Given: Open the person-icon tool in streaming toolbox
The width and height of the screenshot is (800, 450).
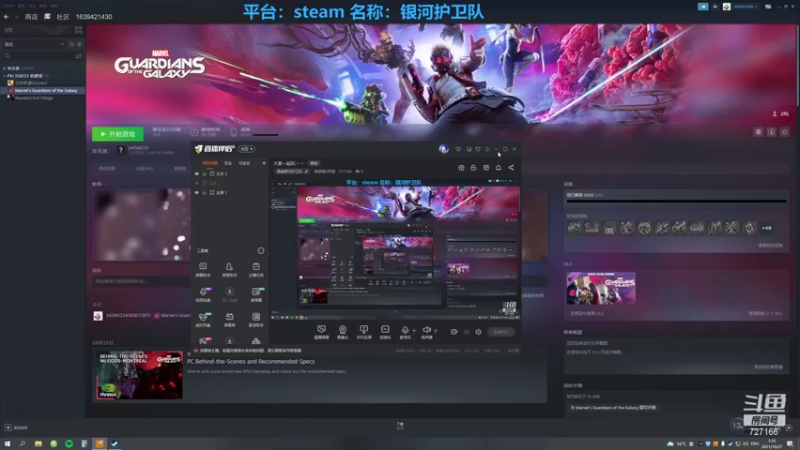Looking at the screenshot, I should click(x=229, y=267).
